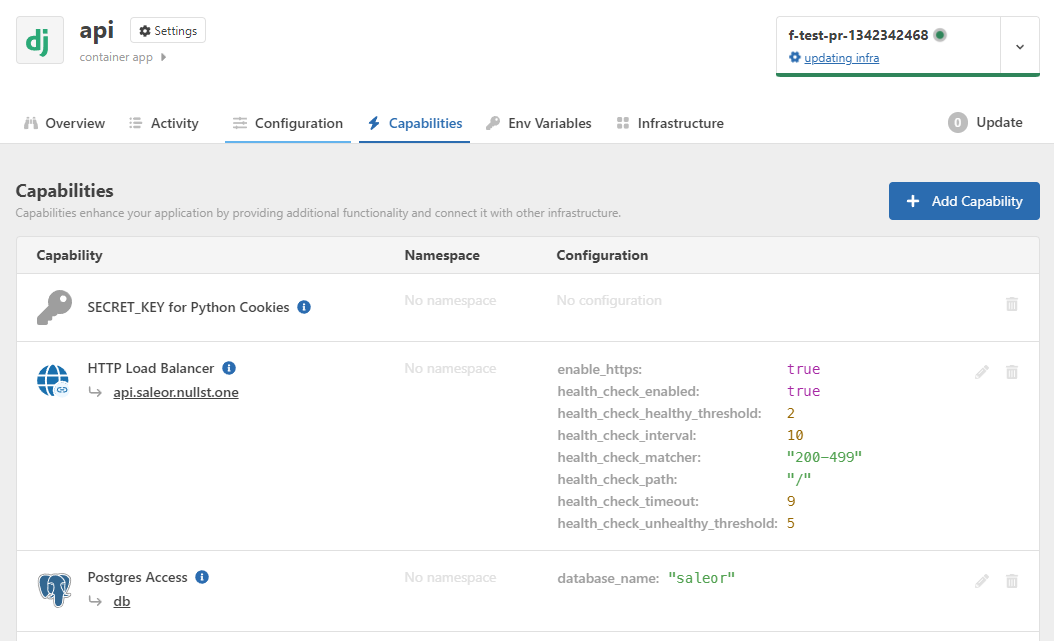Expand the container app breadcrumb arrow
1054x641 pixels.
[163, 57]
